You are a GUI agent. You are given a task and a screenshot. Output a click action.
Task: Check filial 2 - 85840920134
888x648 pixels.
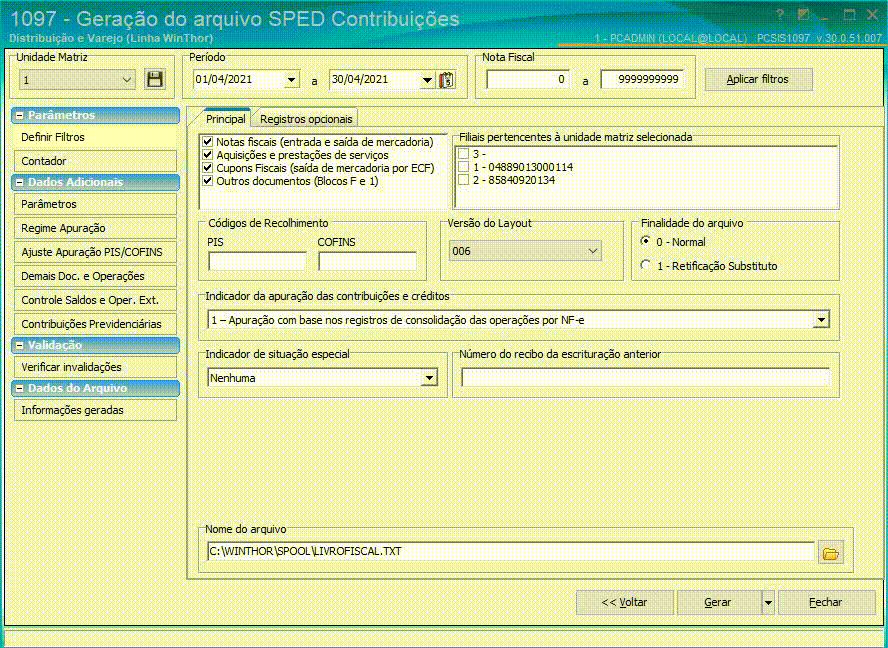pyautogui.click(x=464, y=180)
